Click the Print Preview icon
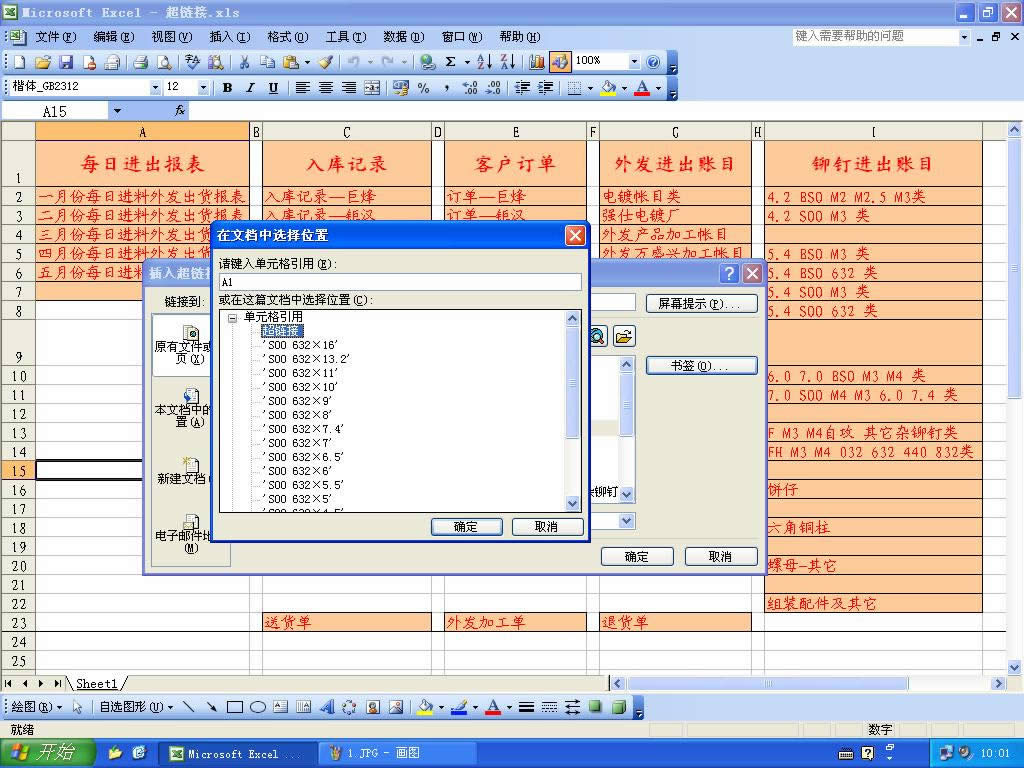The height and width of the screenshot is (768, 1024). click(x=165, y=62)
